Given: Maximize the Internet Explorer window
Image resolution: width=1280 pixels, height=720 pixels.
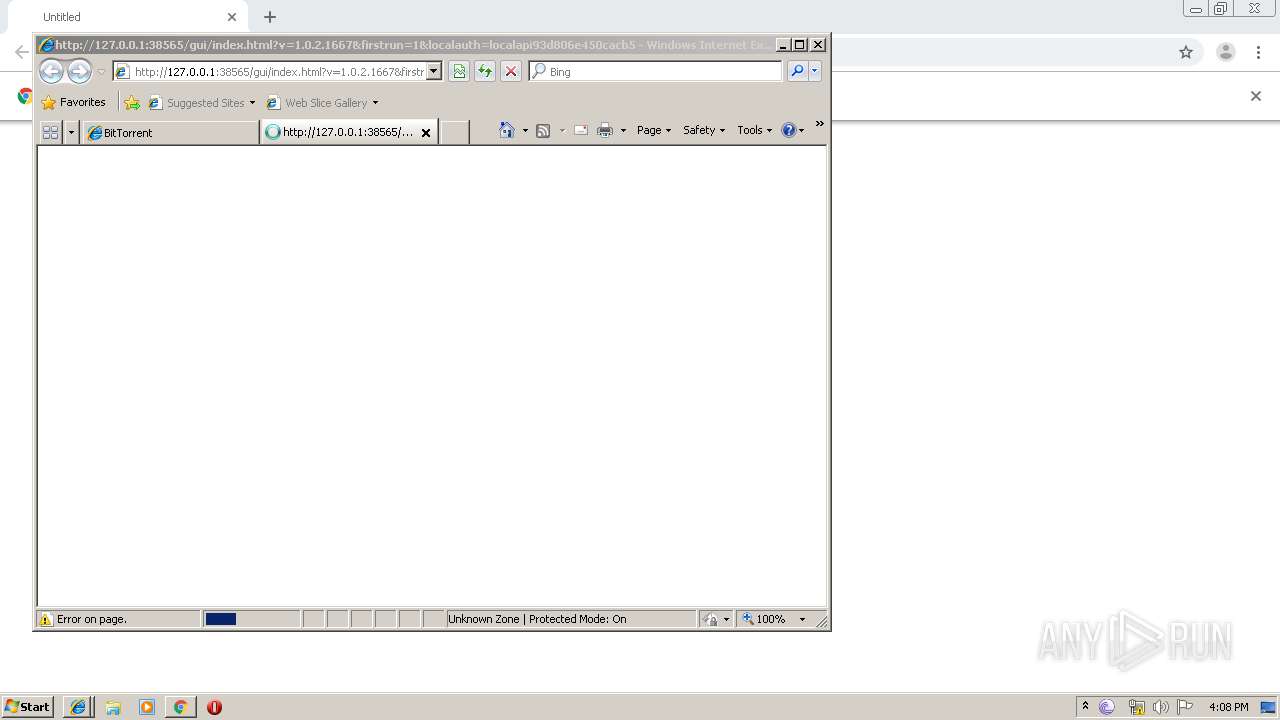Looking at the screenshot, I should tap(800, 45).
